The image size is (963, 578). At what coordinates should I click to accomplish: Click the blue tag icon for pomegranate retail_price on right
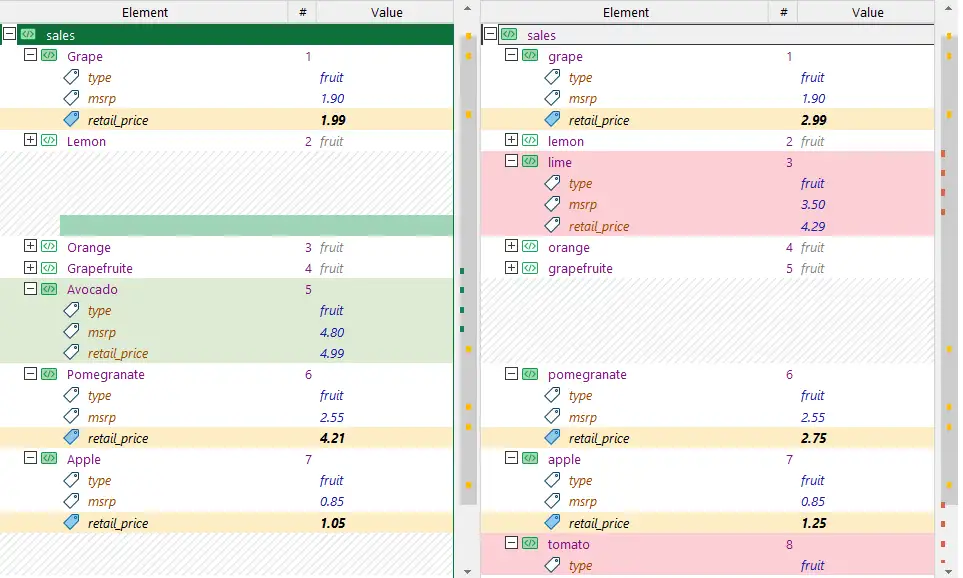click(x=552, y=437)
